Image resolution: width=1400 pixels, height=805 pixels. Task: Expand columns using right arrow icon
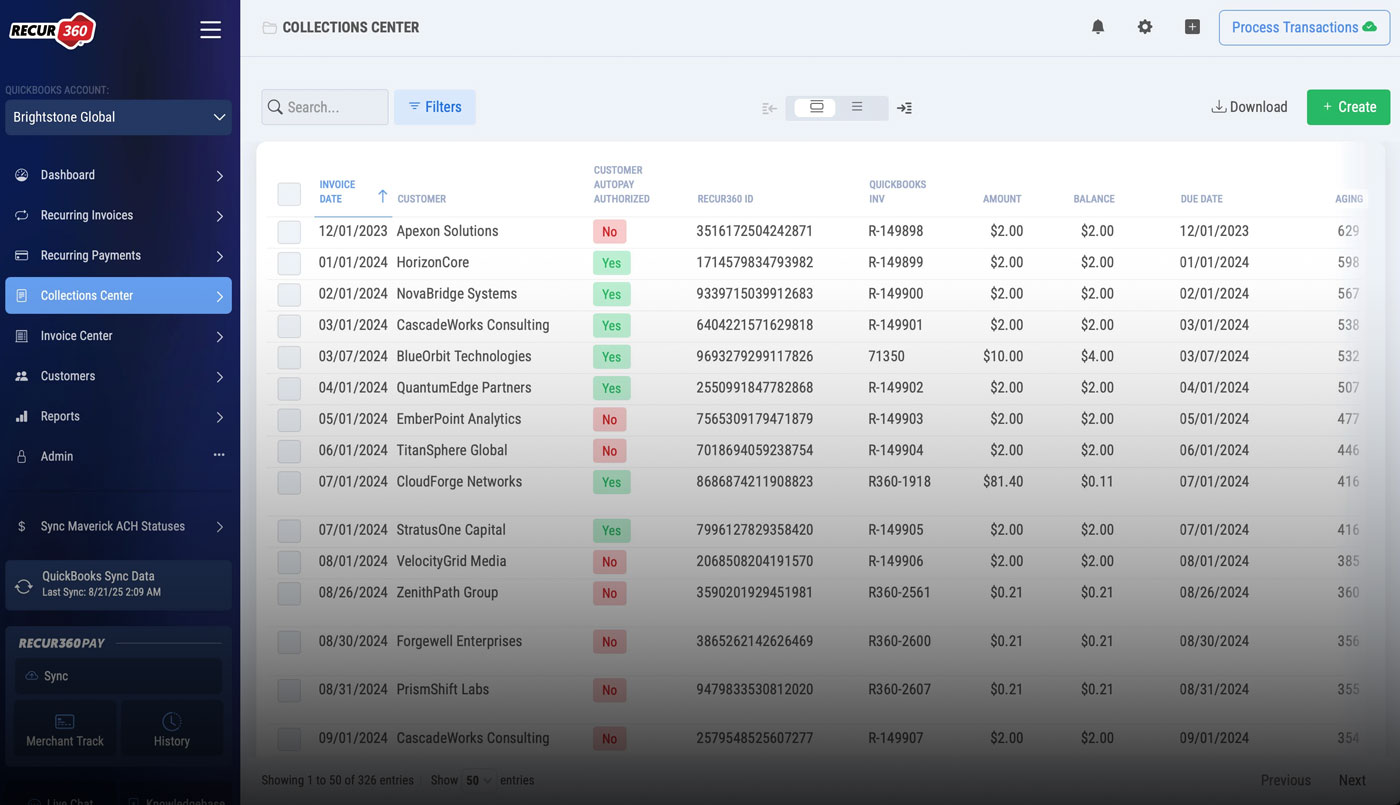pos(904,108)
